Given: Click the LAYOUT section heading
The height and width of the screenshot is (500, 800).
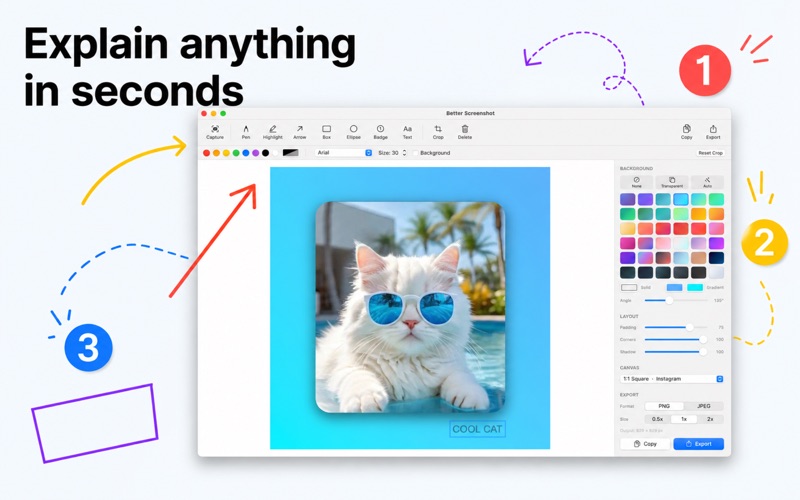Looking at the screenshot, I should click(x=629, y=316).
